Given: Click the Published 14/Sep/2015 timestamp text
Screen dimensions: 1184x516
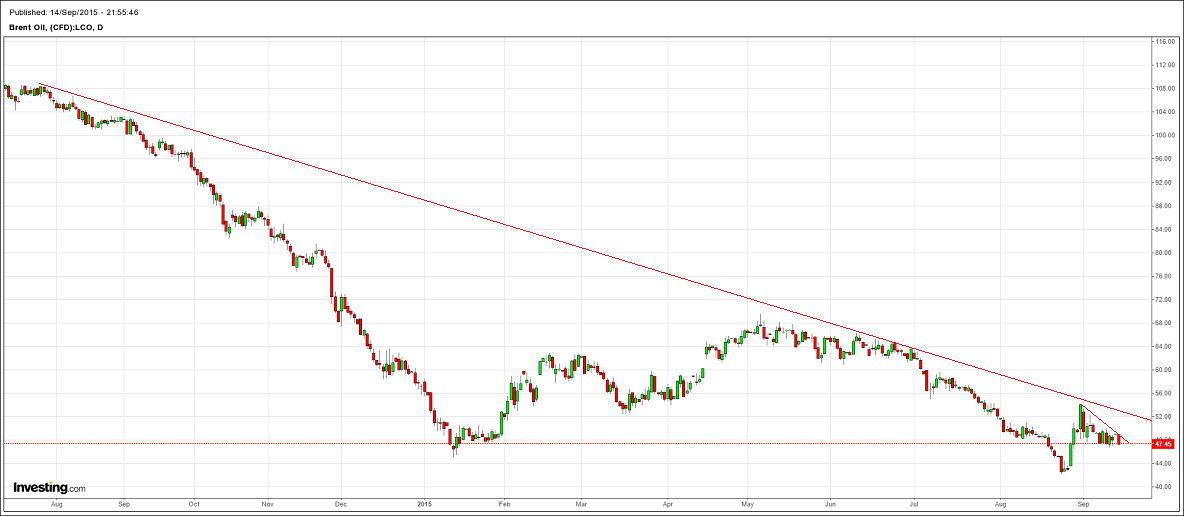Looking at the screenshot, I should [x=70, y=10].
